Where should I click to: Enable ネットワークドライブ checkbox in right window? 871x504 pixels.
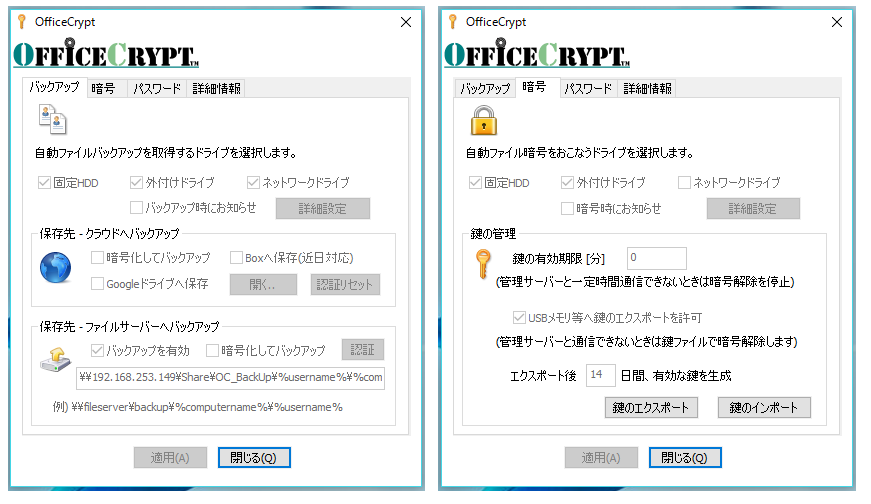coord(684,182)
